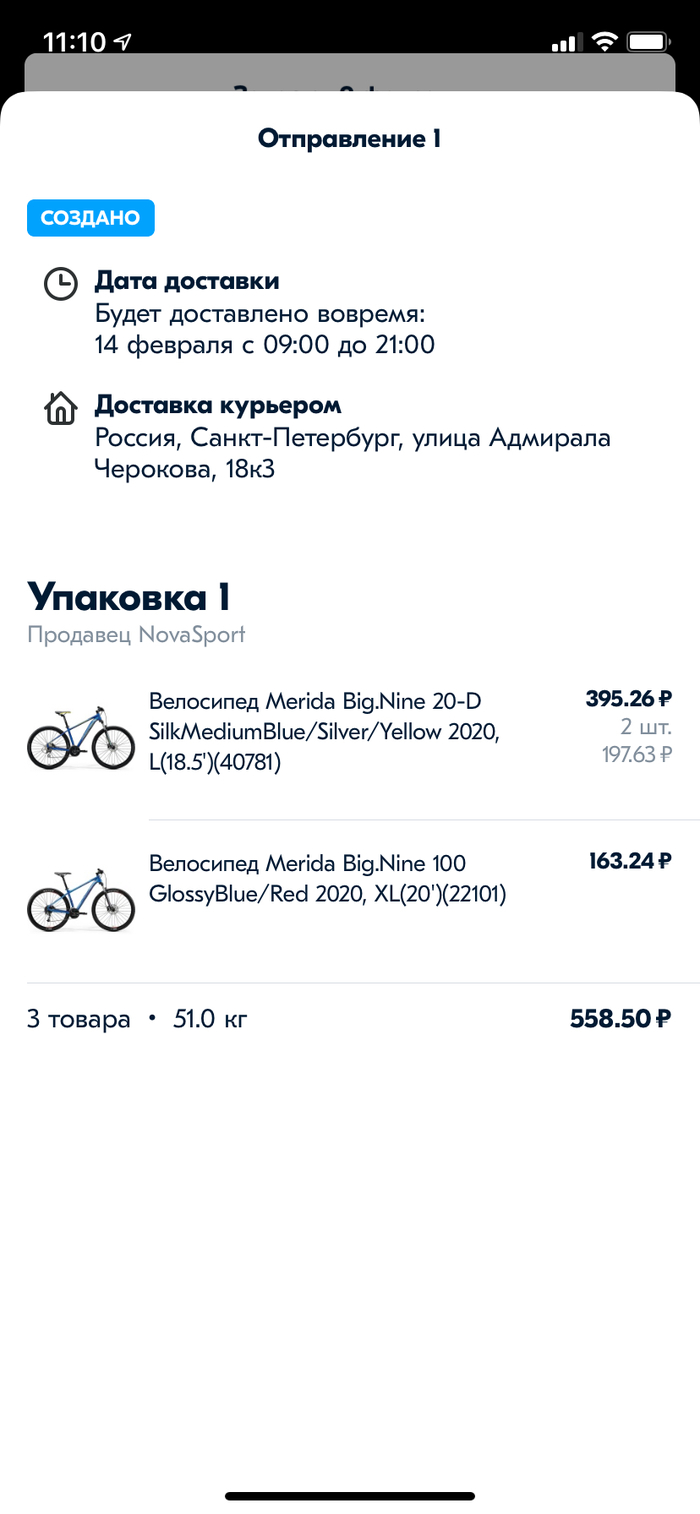Tap the battery icon in status bar

click(x=648, y=42)
